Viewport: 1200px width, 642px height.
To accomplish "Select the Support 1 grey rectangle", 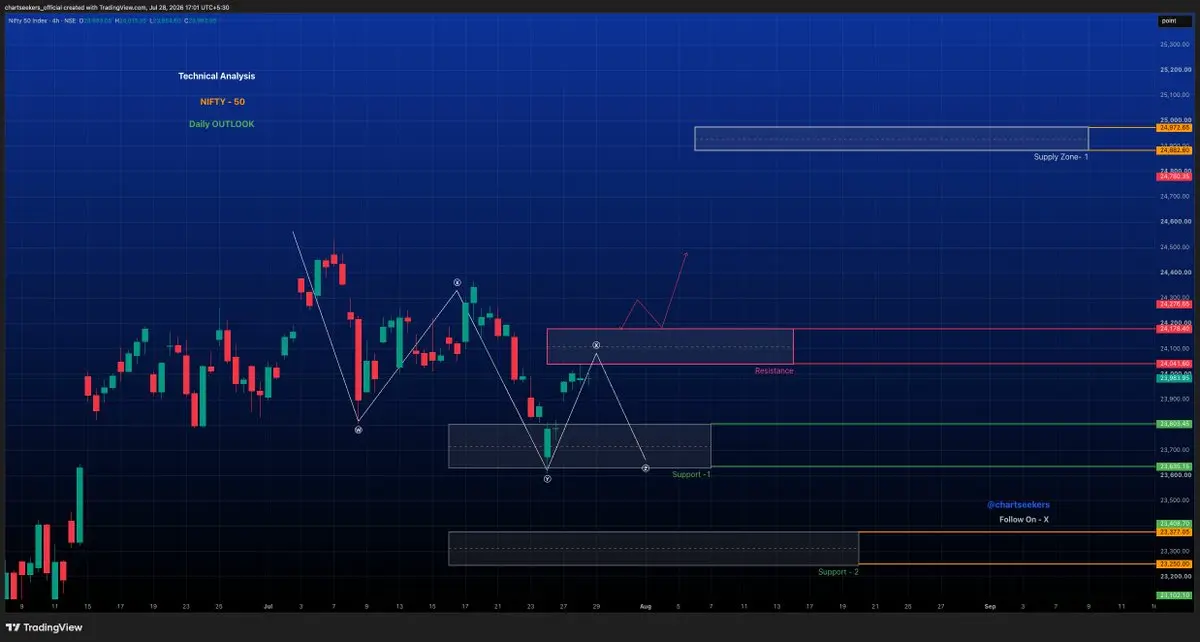I will pos(579,446).
